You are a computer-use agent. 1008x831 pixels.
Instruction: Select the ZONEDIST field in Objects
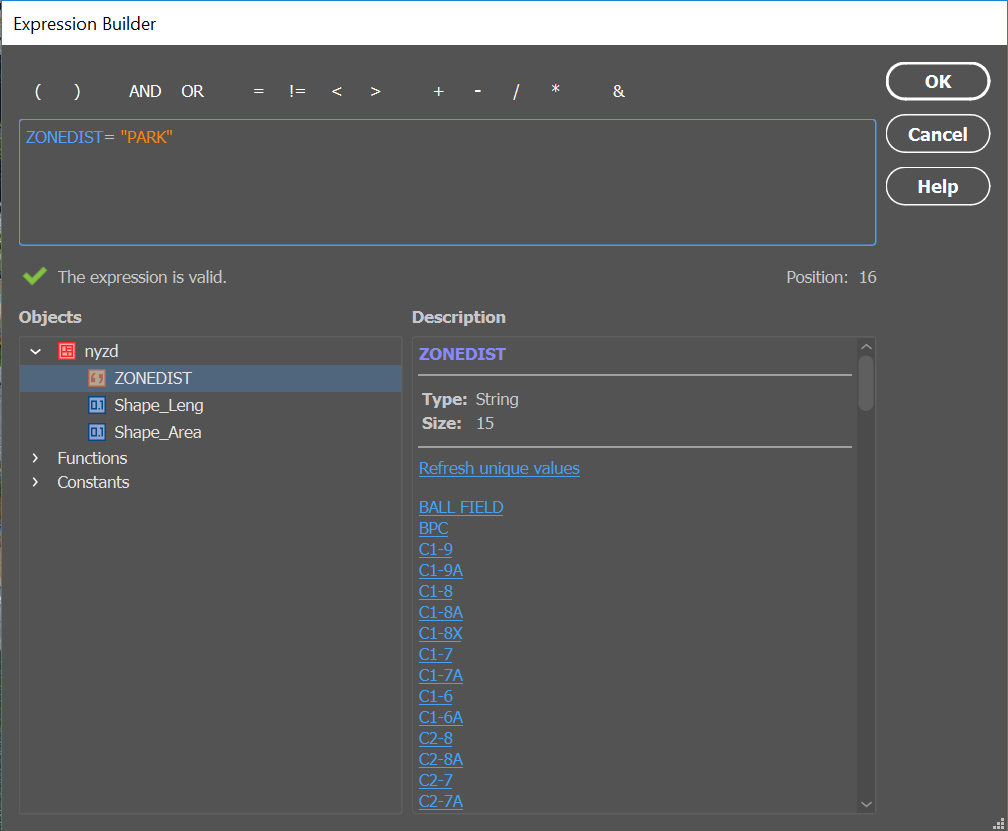point(211,379)
